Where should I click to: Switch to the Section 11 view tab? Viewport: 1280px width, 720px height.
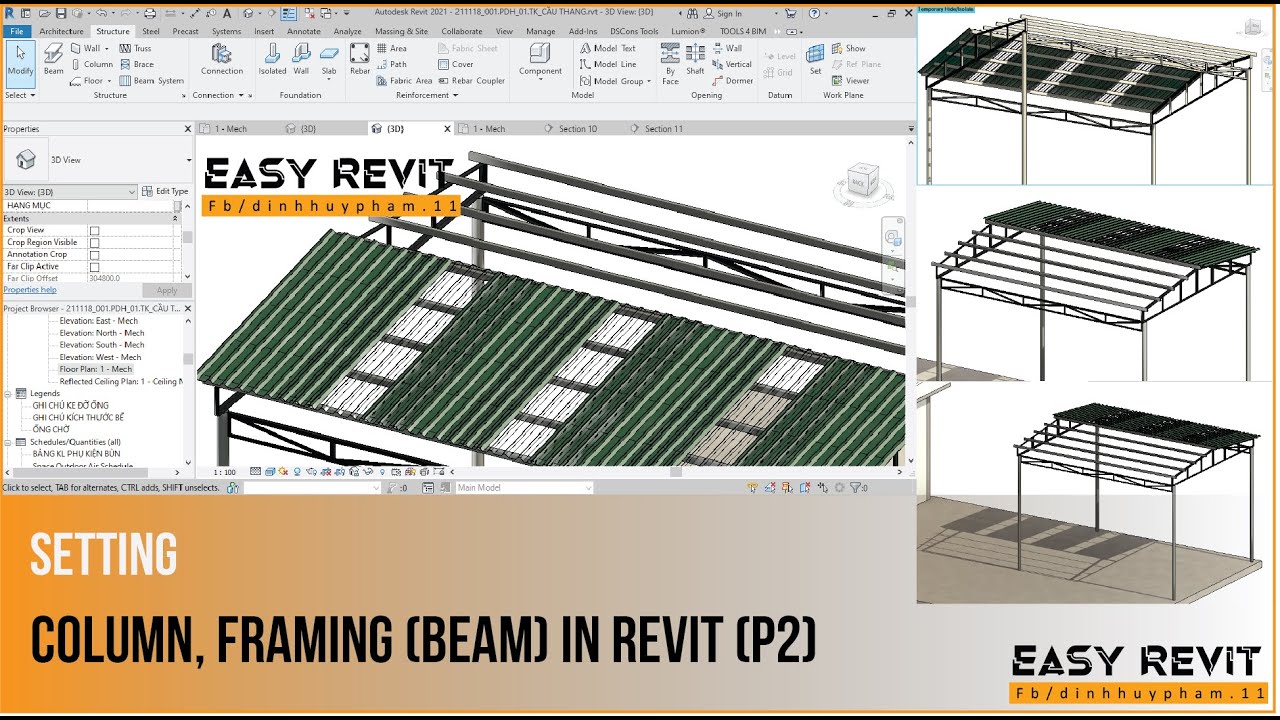click(x=663, y=128)
